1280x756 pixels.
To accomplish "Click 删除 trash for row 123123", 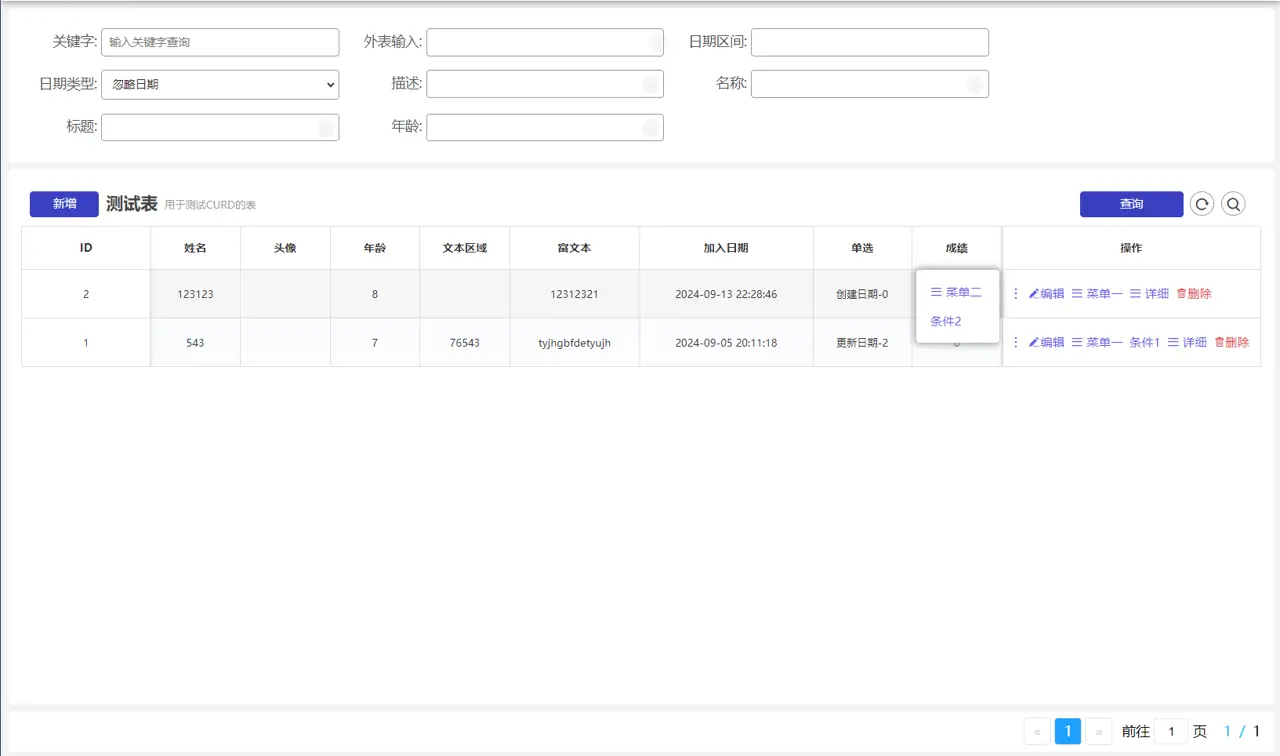I will 1194,294.
